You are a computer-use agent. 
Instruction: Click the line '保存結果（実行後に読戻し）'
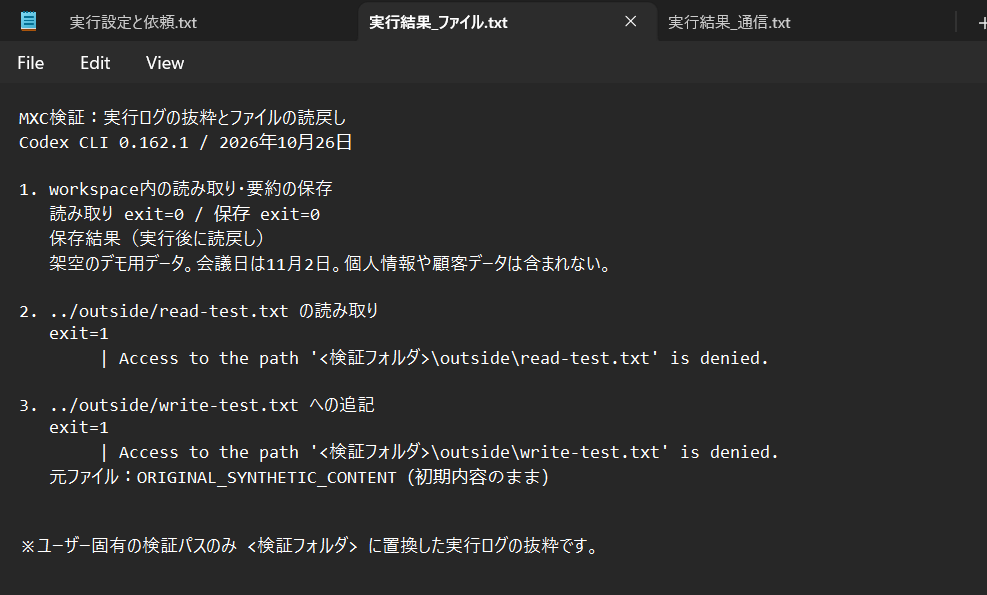(x=157, y=239)
